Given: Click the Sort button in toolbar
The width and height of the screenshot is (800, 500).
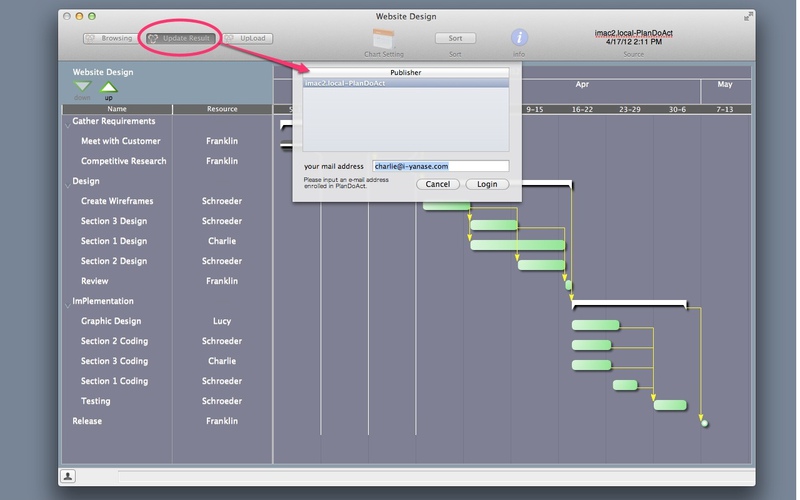Looking at the screenshot, I should (x=455, y=38).
